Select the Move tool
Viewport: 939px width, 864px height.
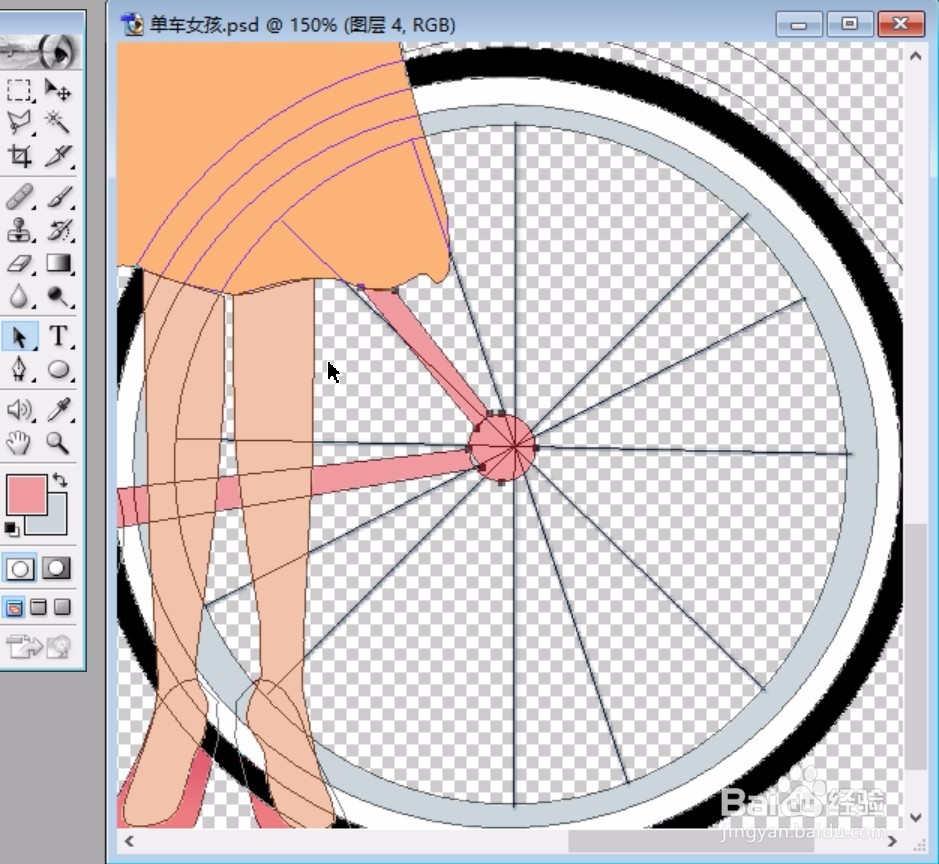pos(58,90)
